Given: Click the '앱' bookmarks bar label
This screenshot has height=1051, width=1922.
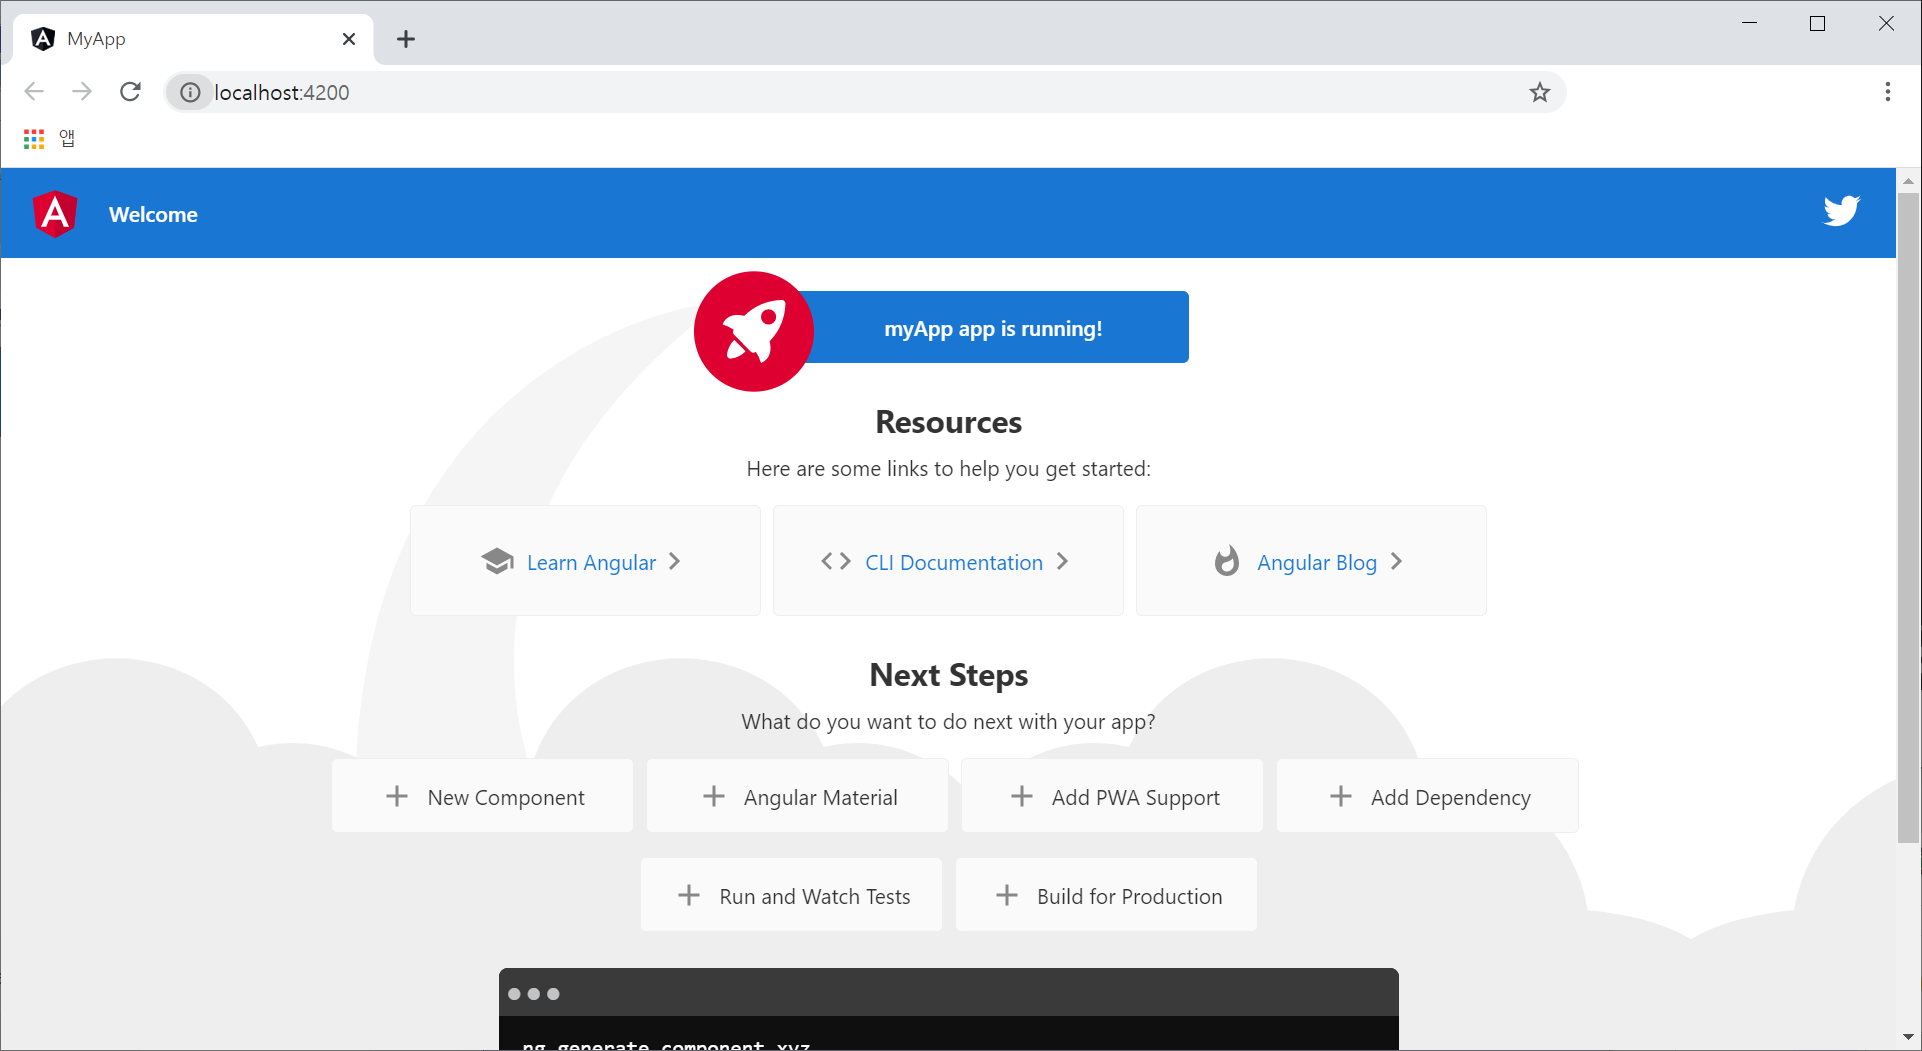Looking at the screenshot, I should click(x=67, y=139).
